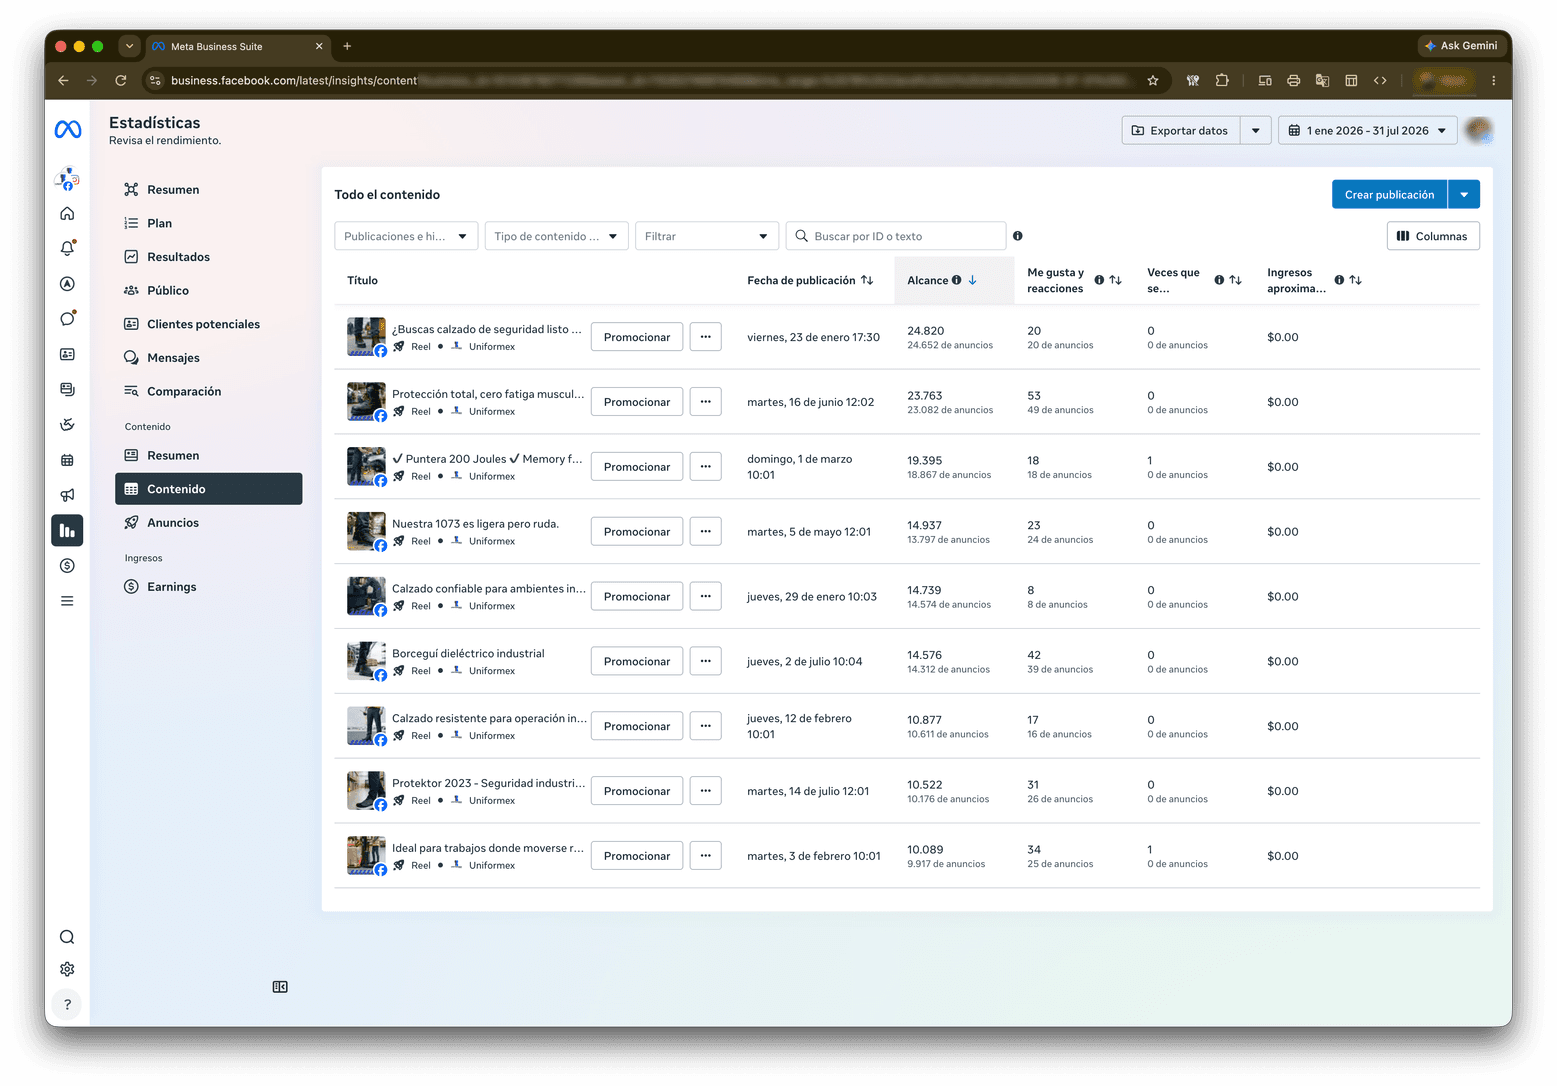
Task: Bookmark page with the star icon
Action: (x=1153, y=81)
